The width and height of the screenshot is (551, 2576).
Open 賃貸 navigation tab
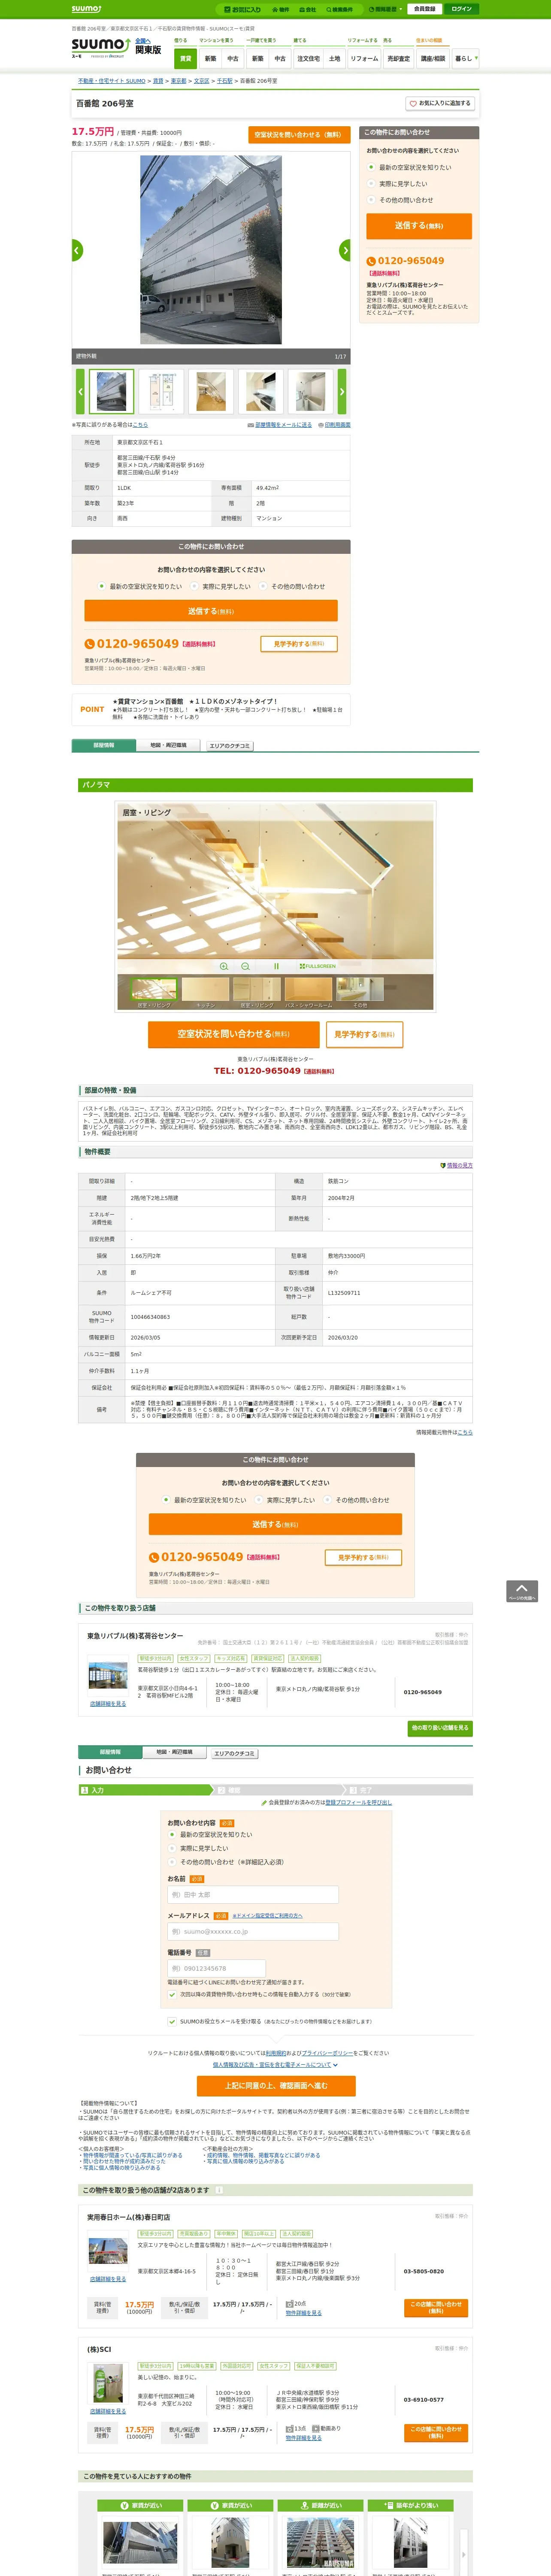click(186, 59)
